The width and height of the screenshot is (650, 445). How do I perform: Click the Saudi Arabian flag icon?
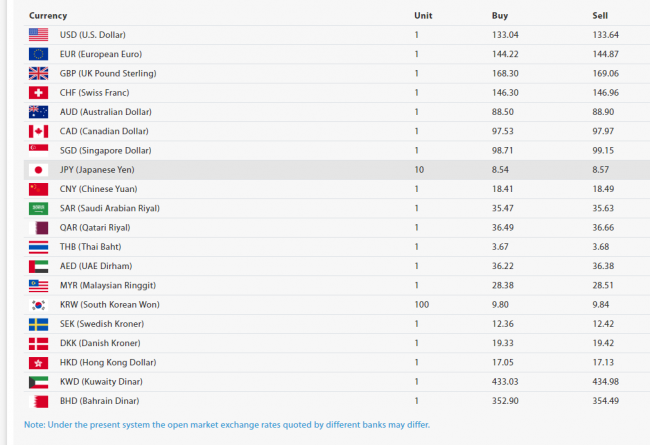point(39,208)
